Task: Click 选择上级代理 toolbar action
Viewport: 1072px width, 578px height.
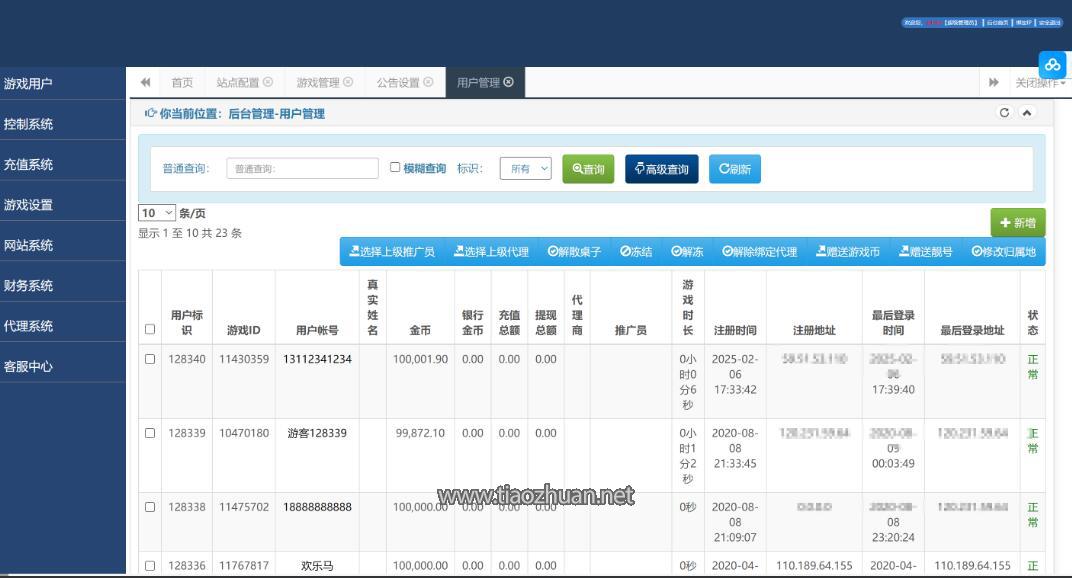Action: [x=492, y=252]
